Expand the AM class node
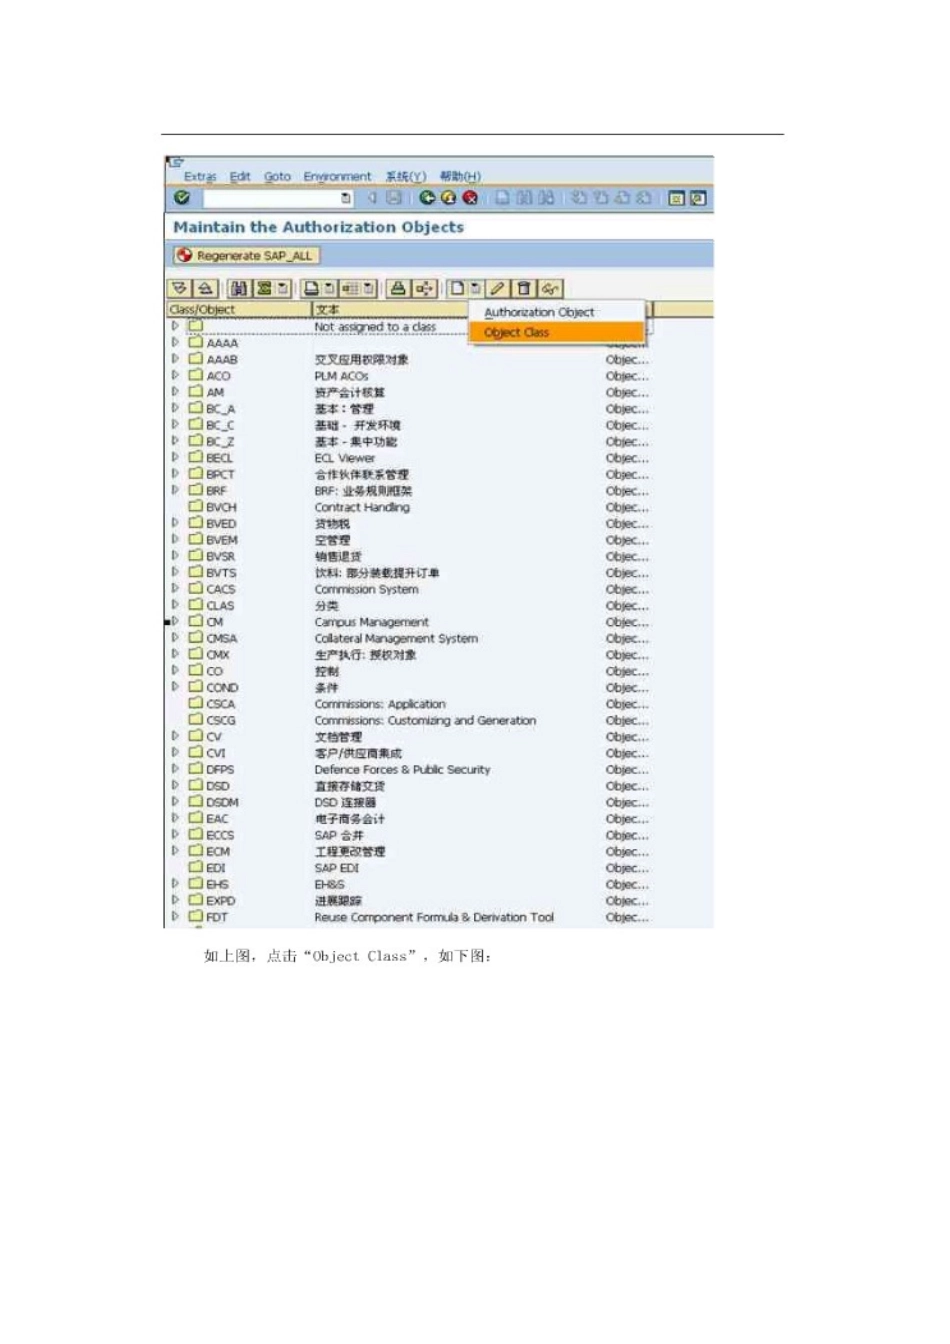The image size is (950, 1344). click(175, 391)
